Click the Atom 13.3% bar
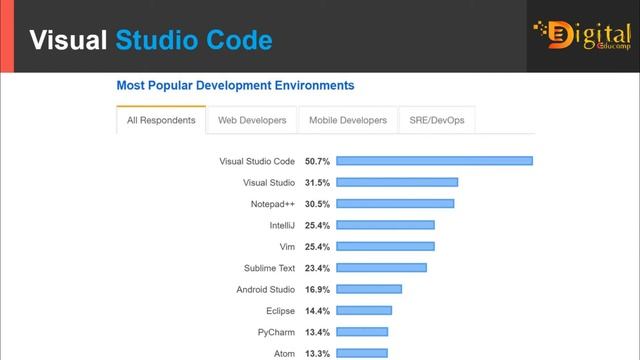This screenshot has height=360, width=640. 362,353
